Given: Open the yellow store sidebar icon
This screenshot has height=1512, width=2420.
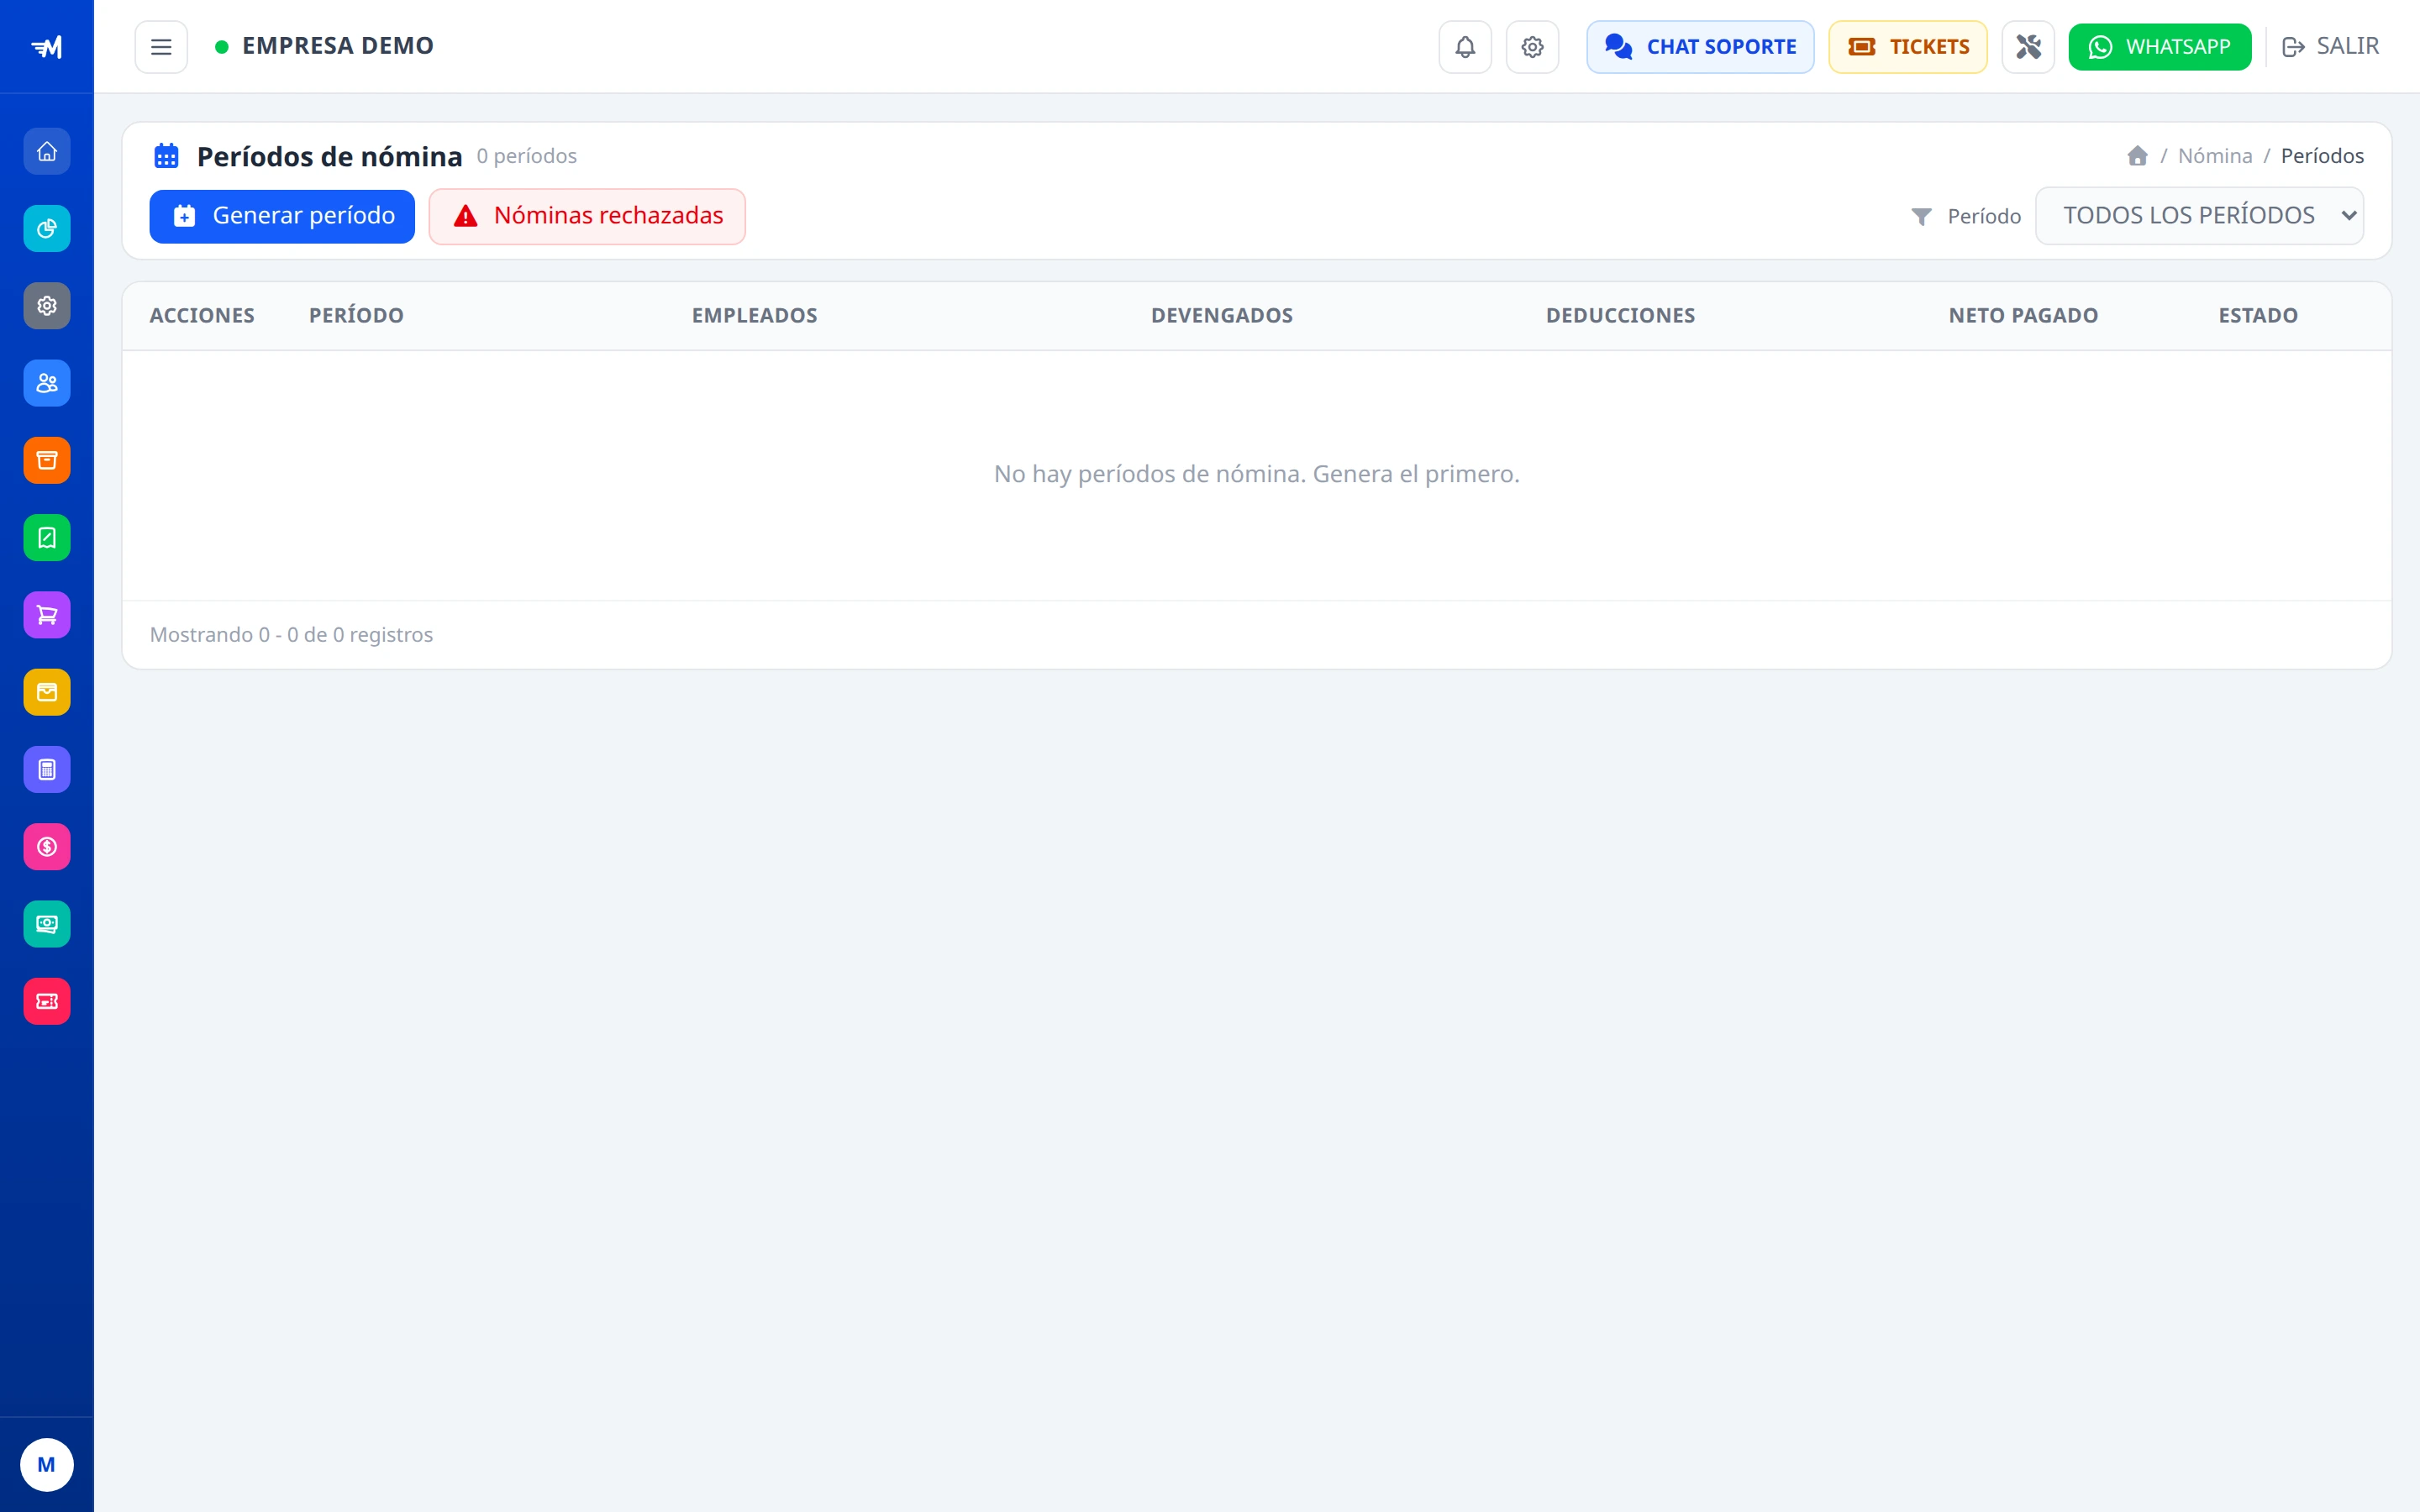Looking at the screenshot, I should (47, 692).
